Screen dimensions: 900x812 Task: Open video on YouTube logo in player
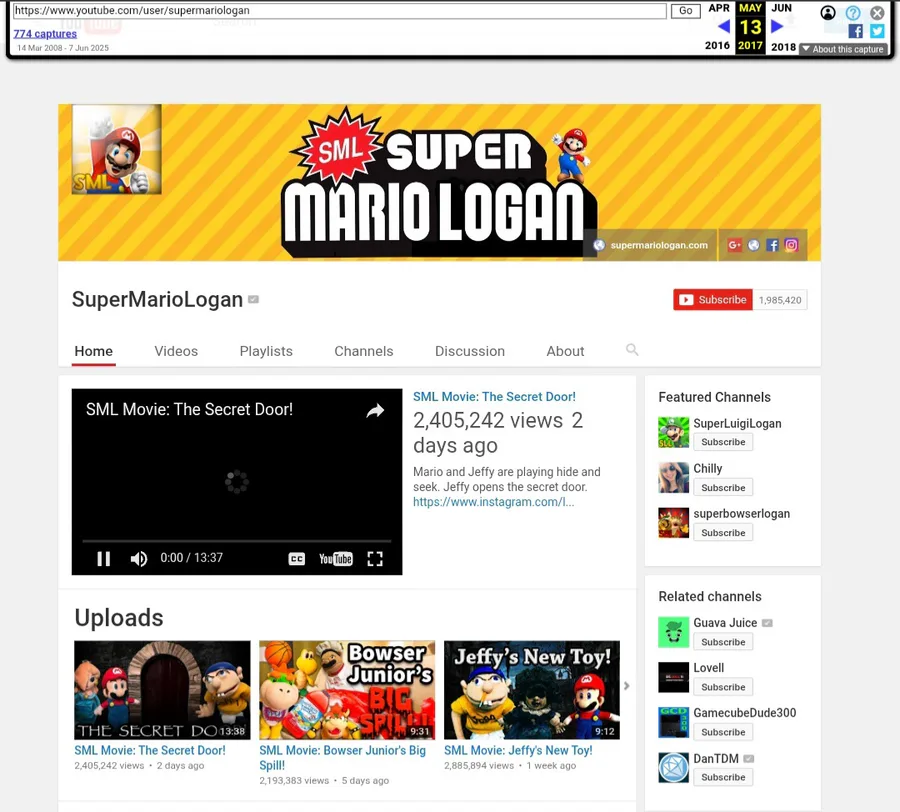coord(336,558)
